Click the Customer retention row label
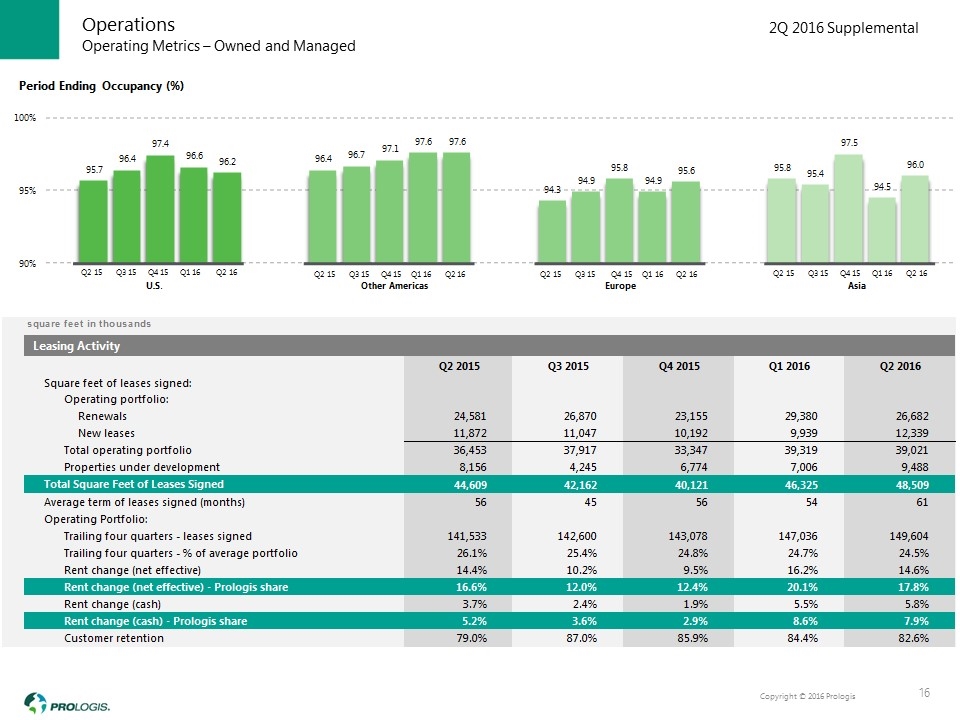 coord(115,639)
